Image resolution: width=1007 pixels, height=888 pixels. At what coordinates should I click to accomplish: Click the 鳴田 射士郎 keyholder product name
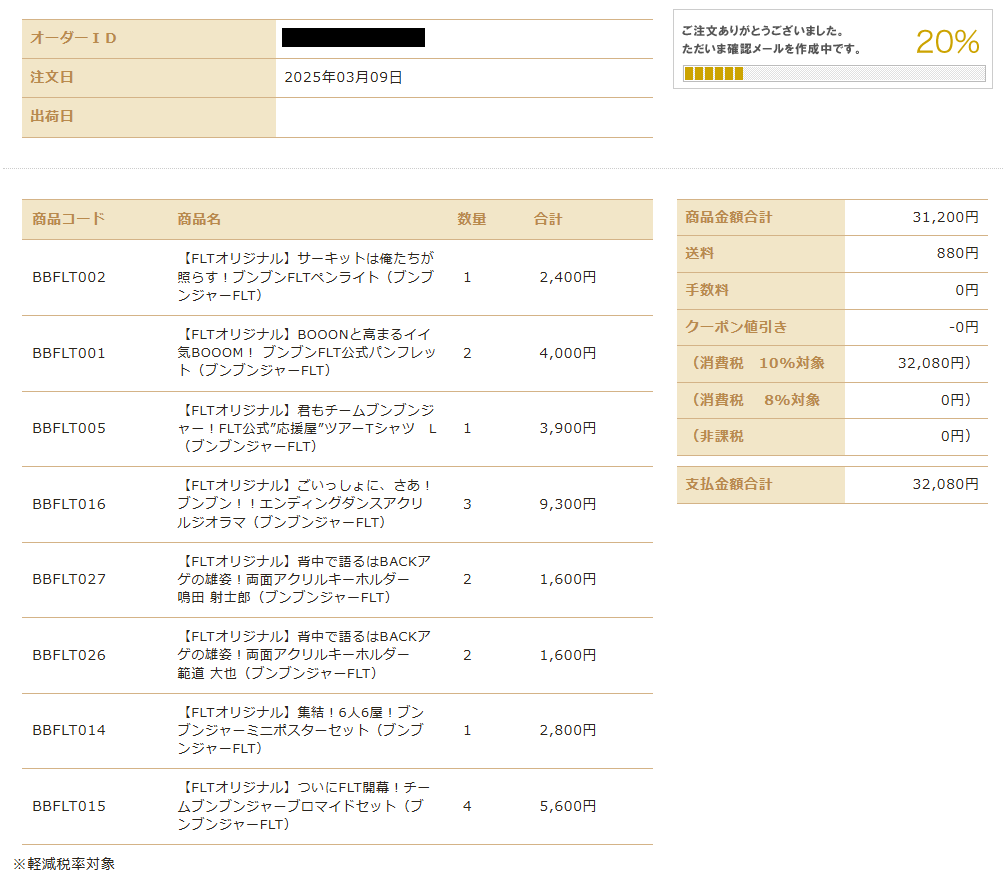[x=304, y=579]
